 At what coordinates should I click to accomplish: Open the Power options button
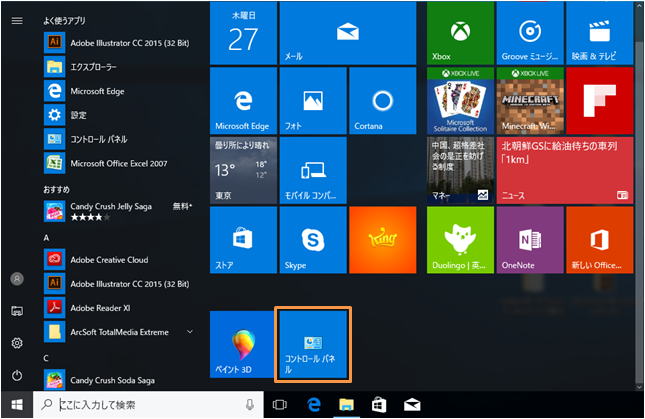pos(17,375)
